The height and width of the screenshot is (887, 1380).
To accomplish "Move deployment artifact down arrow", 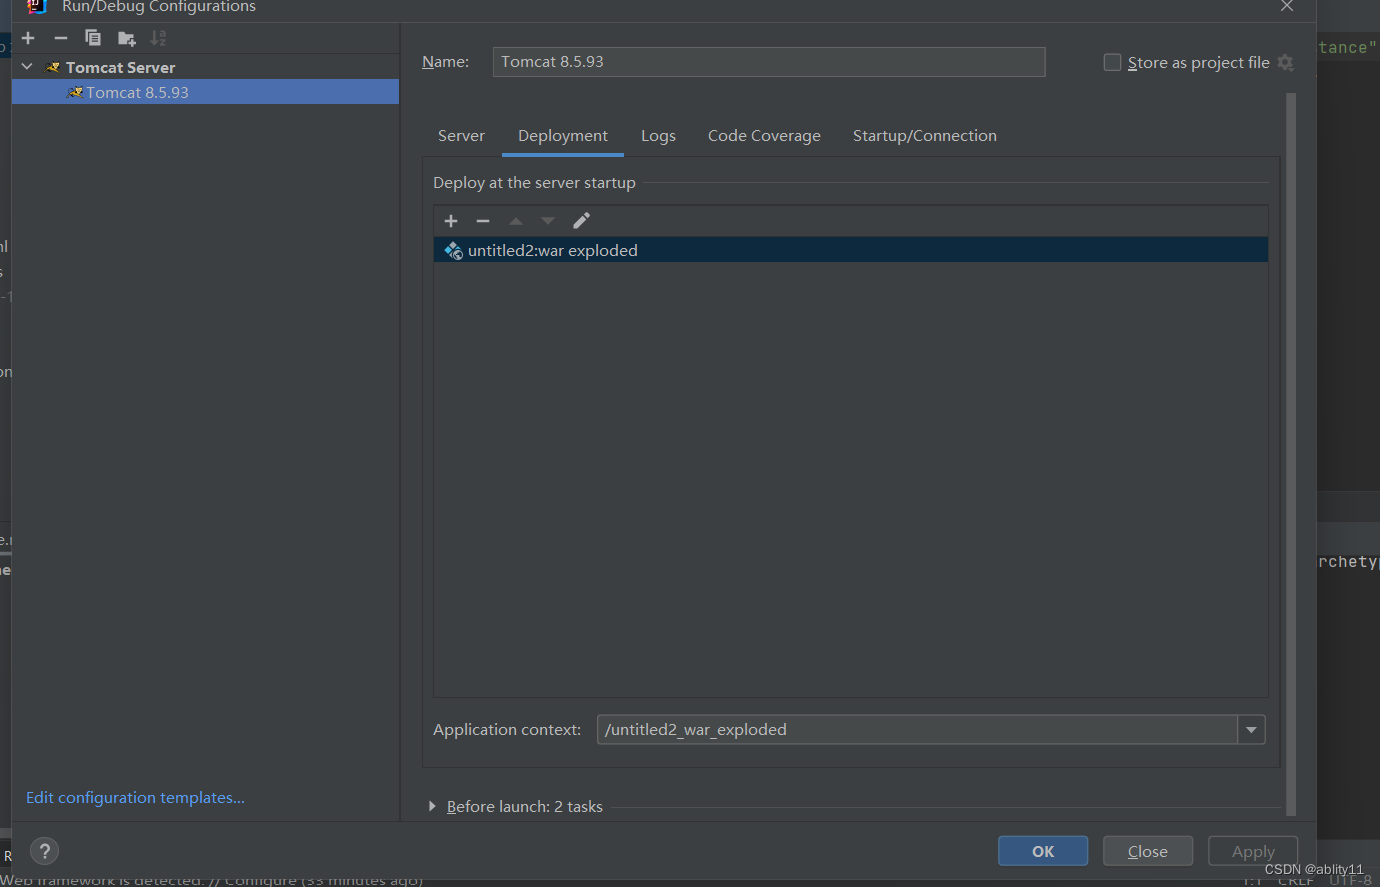I will click(548, 221).
